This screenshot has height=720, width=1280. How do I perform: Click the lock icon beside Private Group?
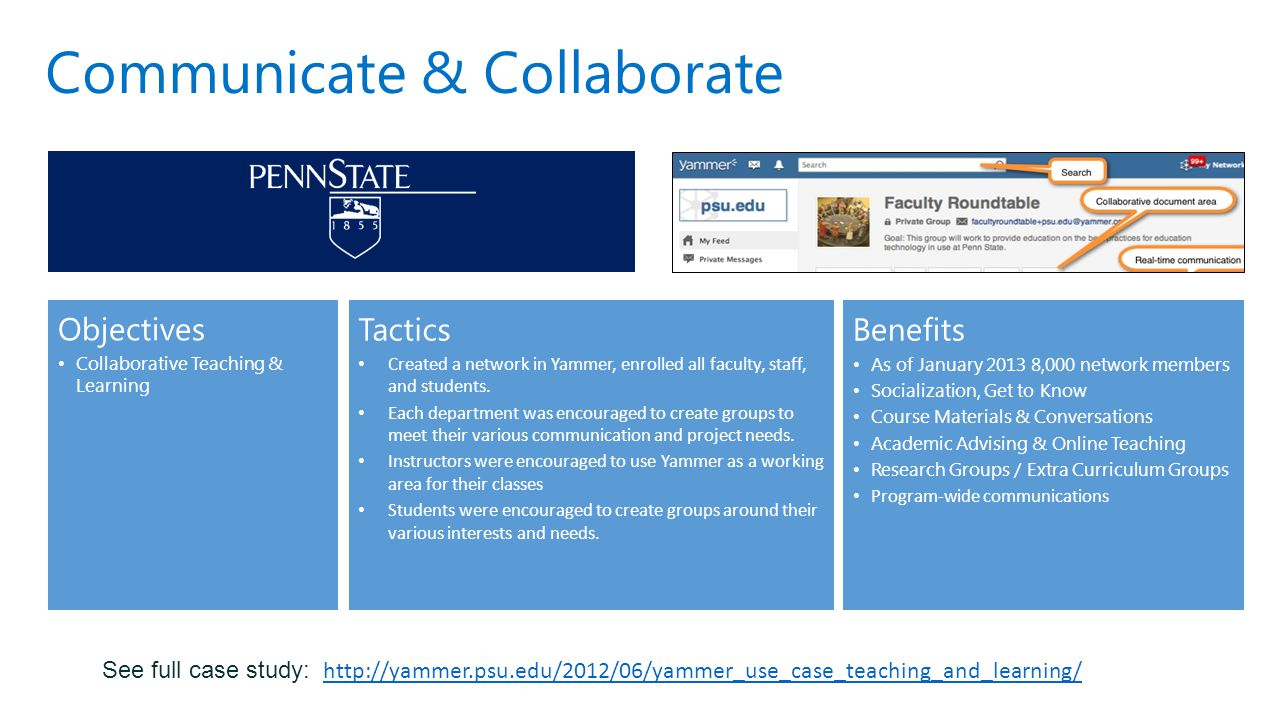coord(887,221)
